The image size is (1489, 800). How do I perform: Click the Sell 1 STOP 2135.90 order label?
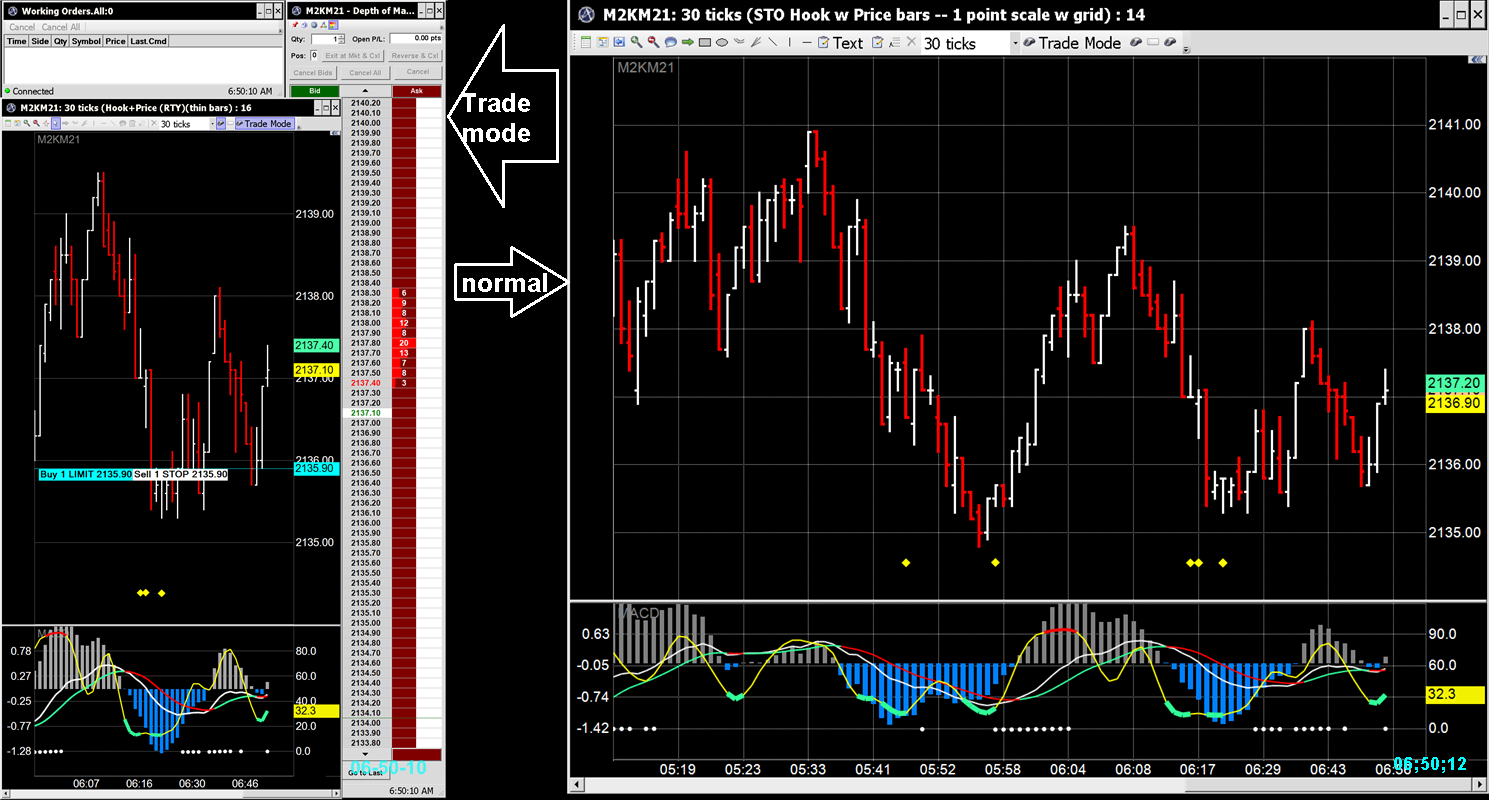pyautogui.click(x=180, y=474)
